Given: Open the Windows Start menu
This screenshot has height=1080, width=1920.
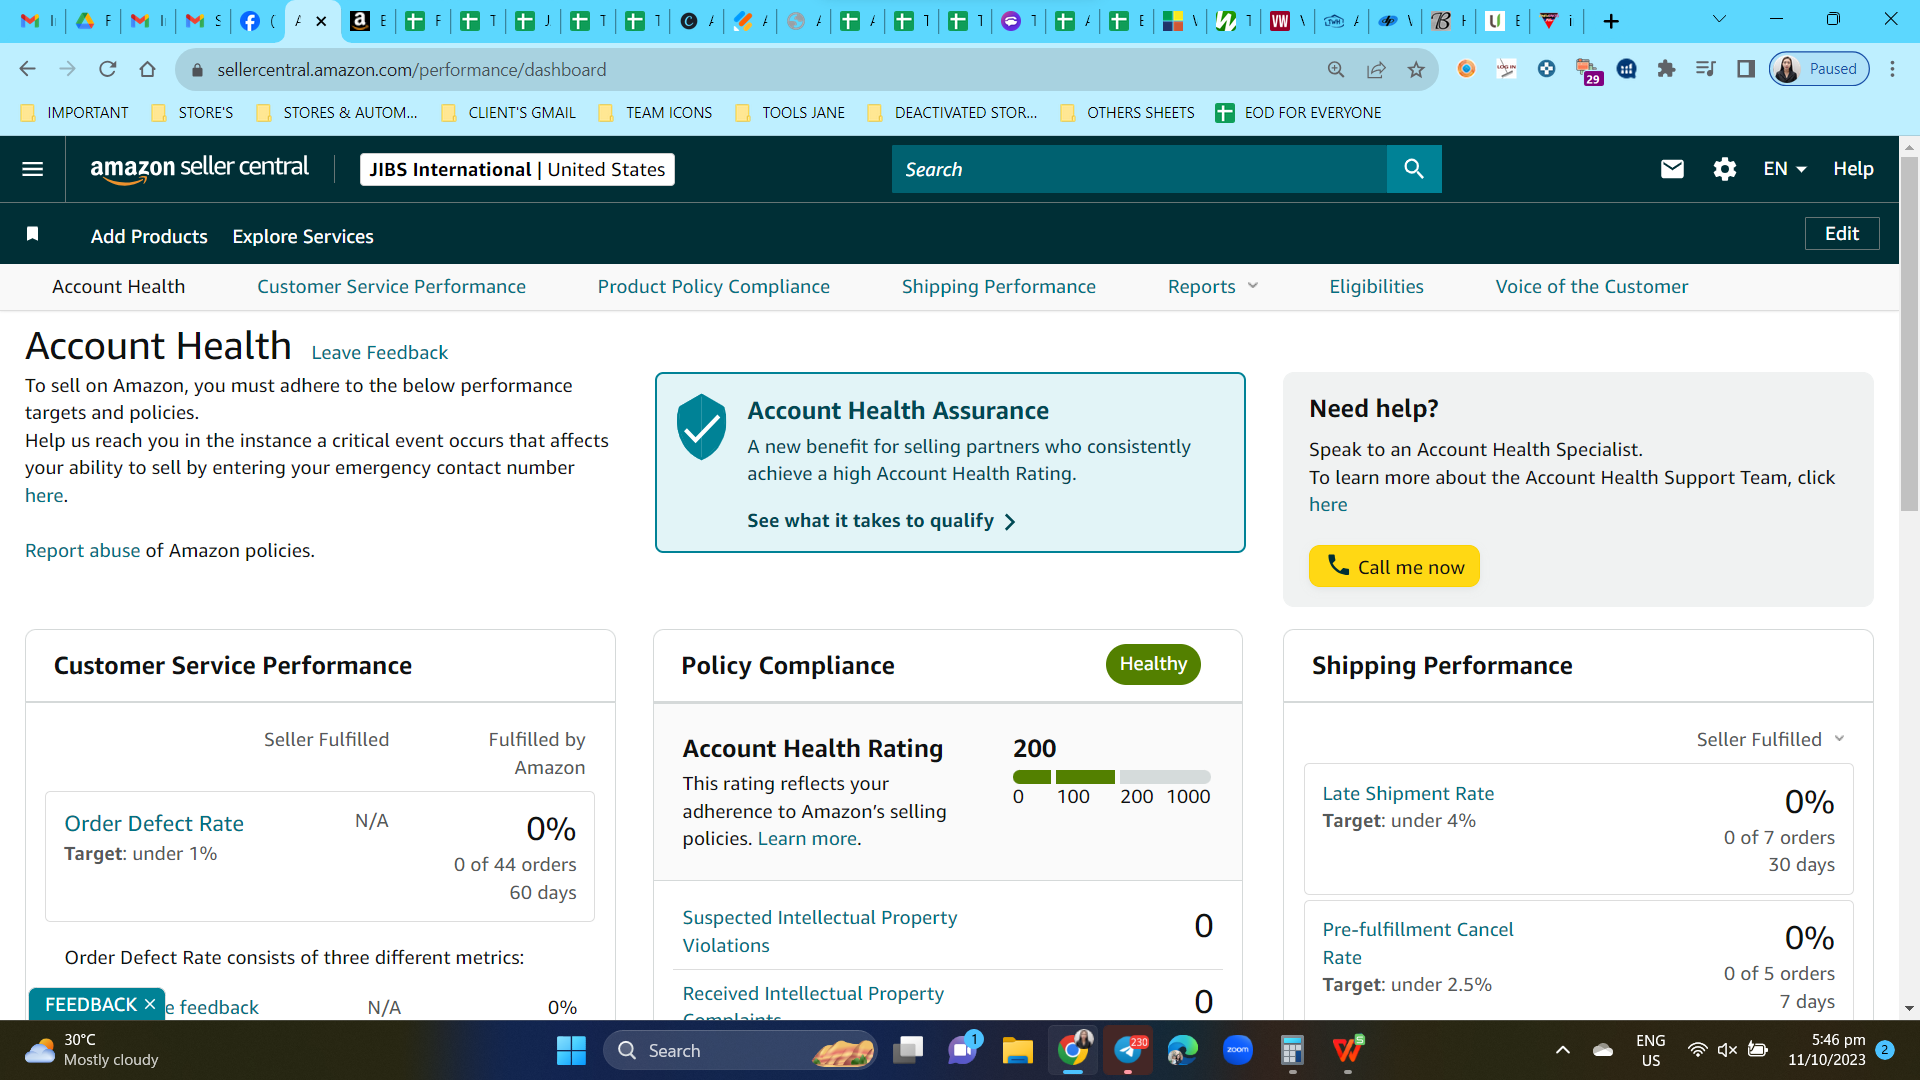Looking at the screenshot, I should point(571,1050).
